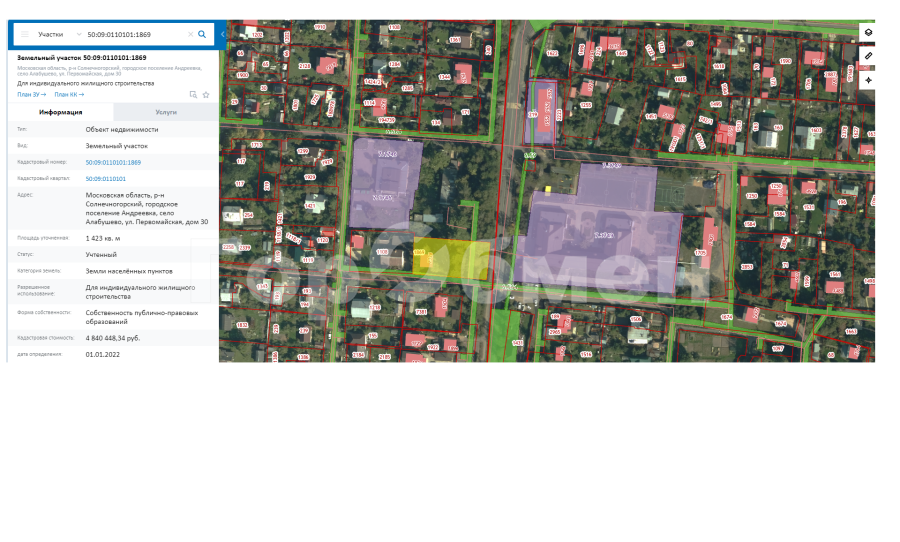The image size is (900, 542).
Task: Open the 'План КК' link
Action: (69, 95)
